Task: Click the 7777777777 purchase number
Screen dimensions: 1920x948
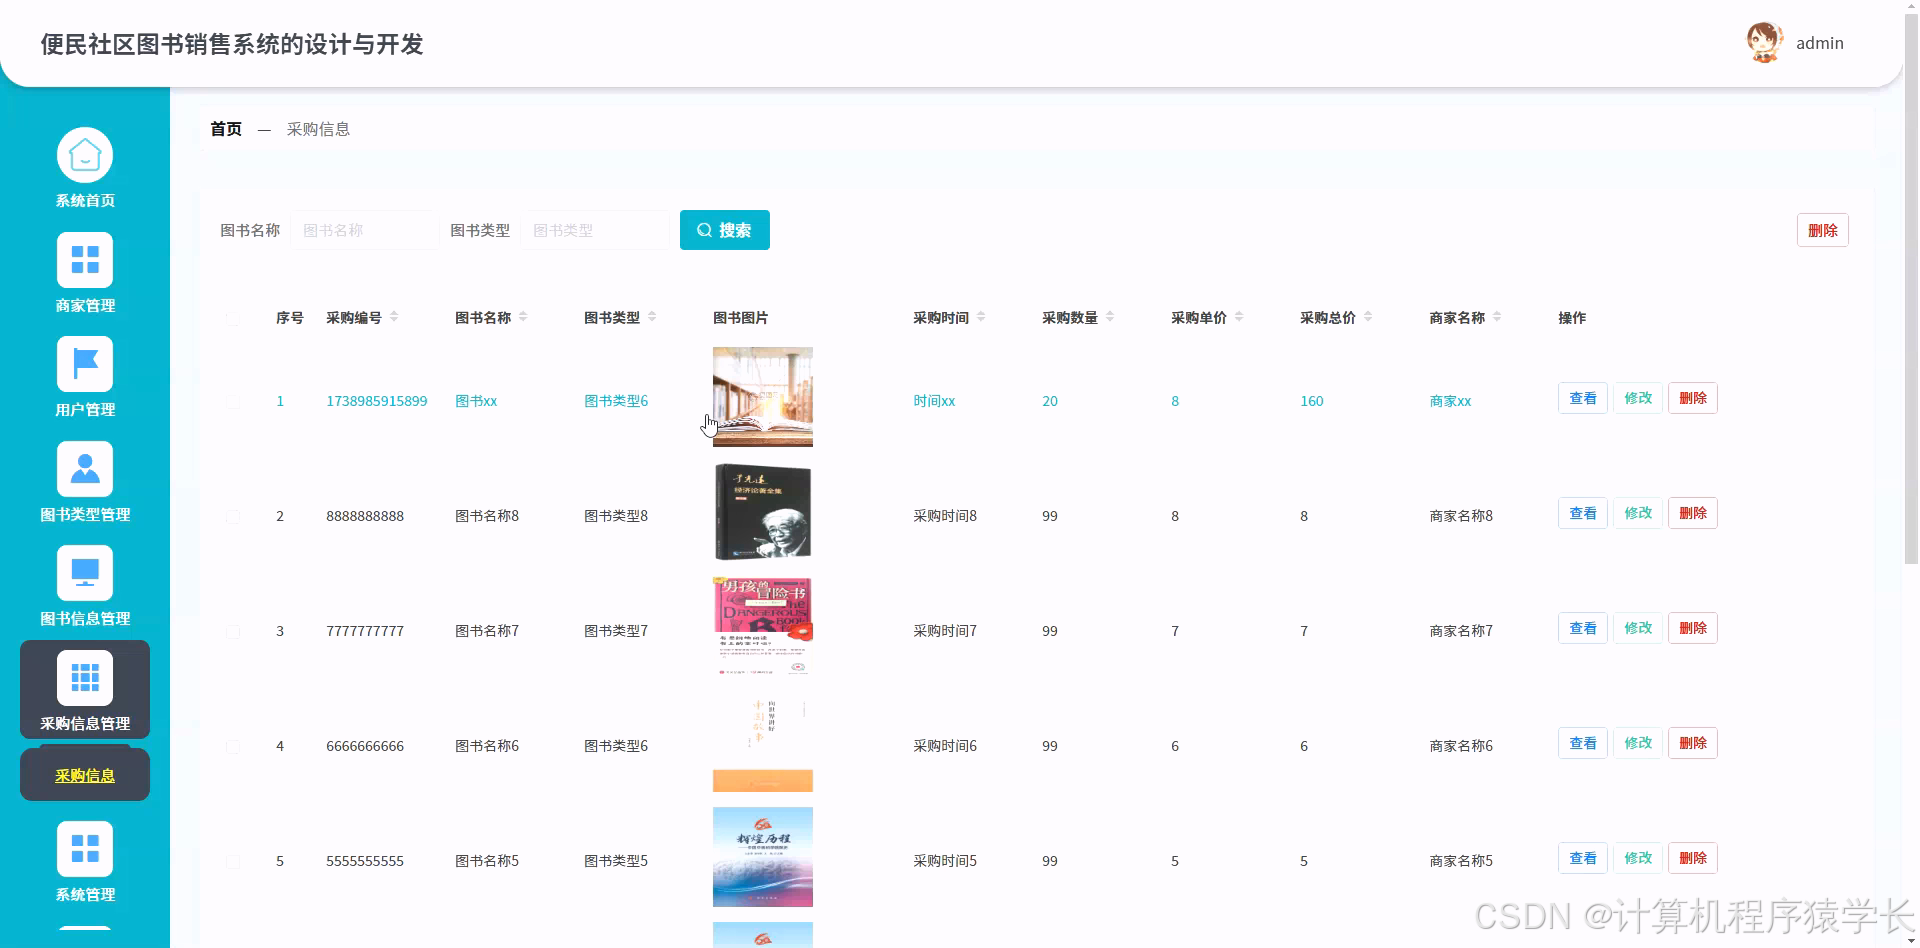Action: pyautogui.click(x=365, y=631)
